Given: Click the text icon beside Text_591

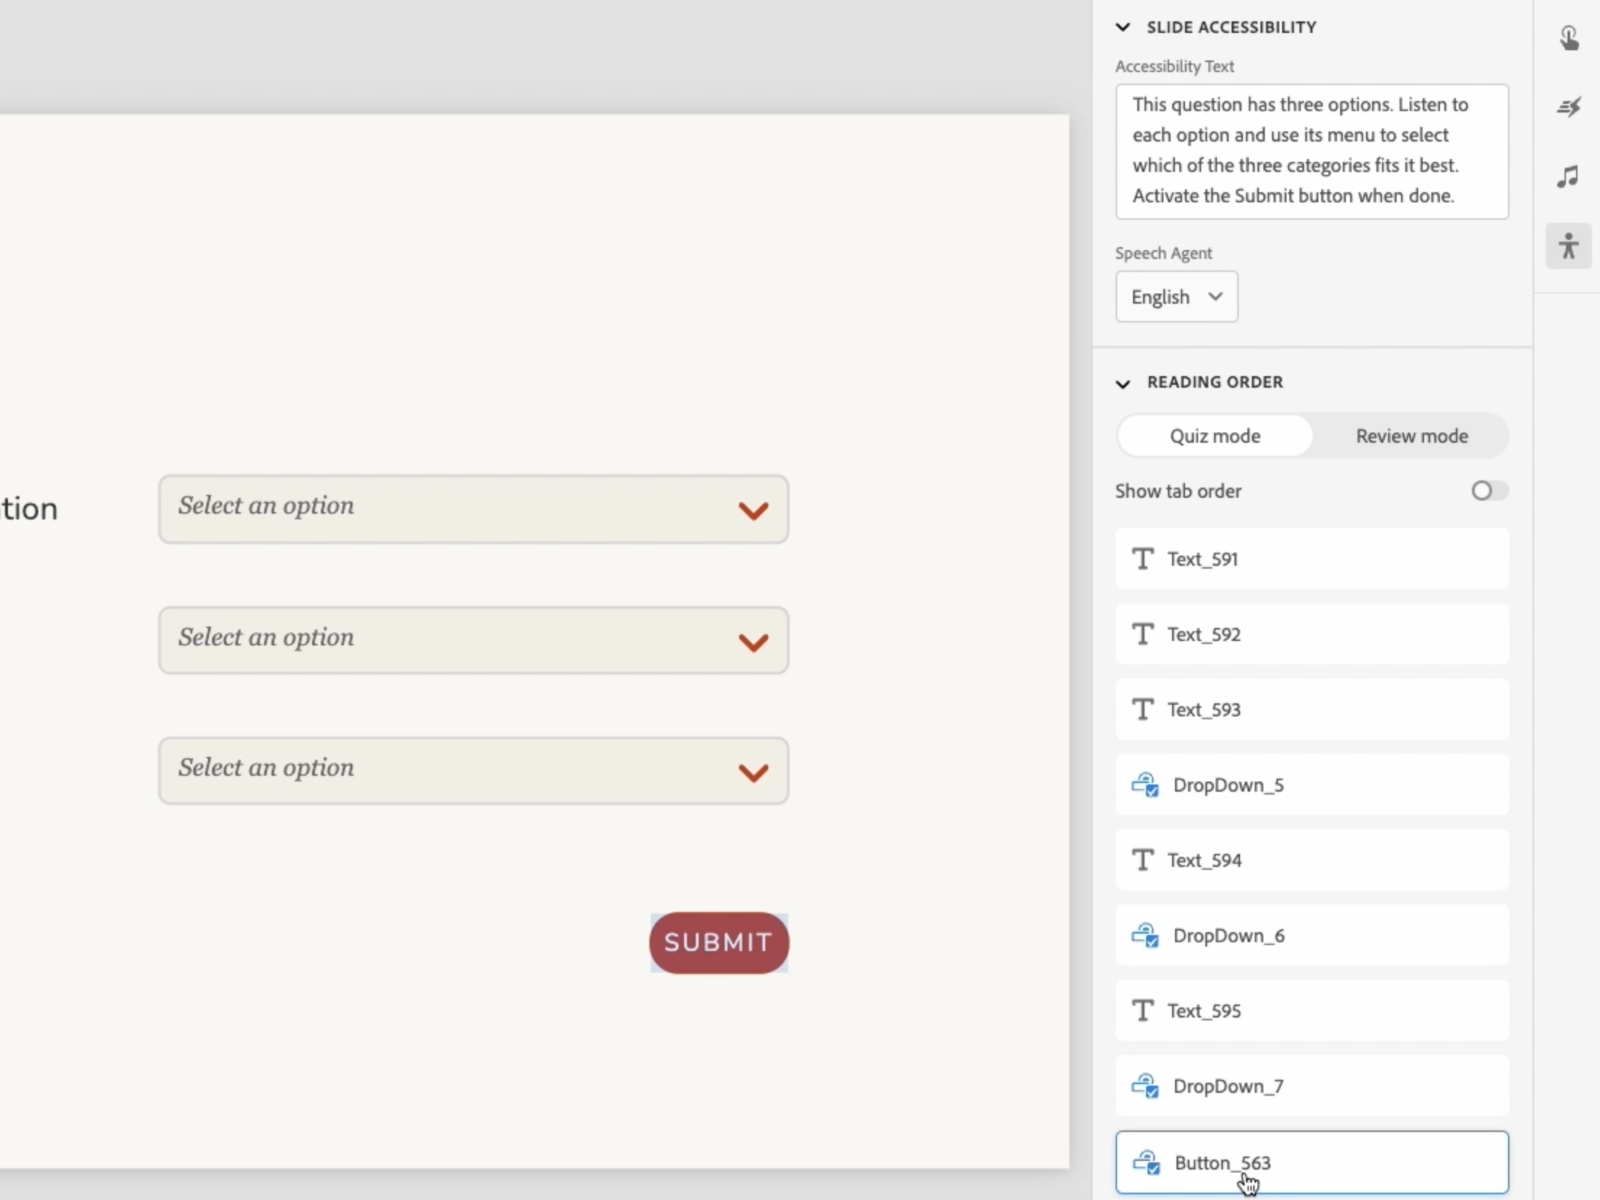Looking at the screenshot, I should point(1142,559).
